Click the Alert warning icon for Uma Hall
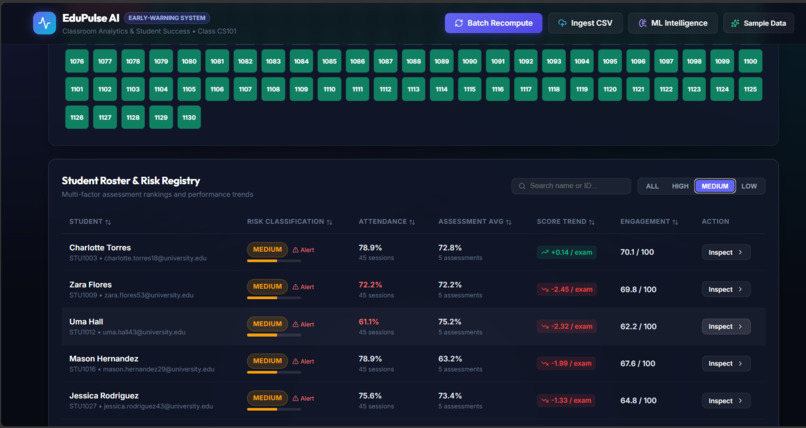The image size is (806, 428). coord(296,324)
